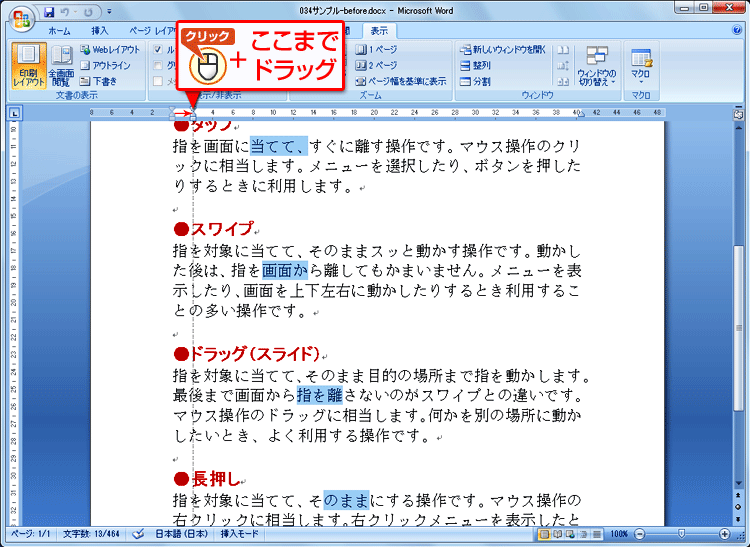750x547 pixels.
Task: Select outline view icon in status bar
Action: [x=584, y=534]
